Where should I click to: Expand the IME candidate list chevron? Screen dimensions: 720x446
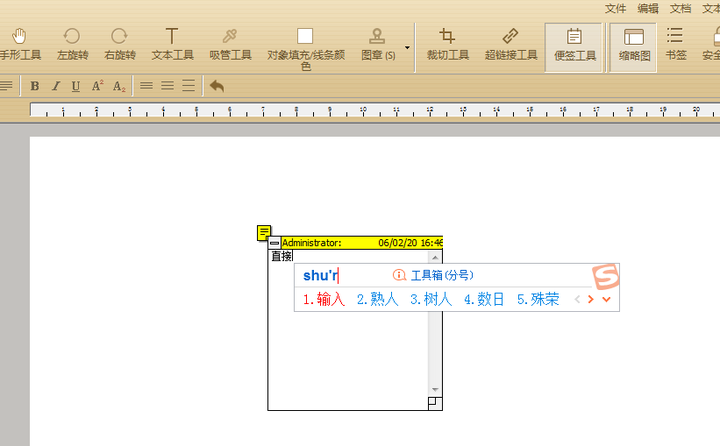click(607, 299)
